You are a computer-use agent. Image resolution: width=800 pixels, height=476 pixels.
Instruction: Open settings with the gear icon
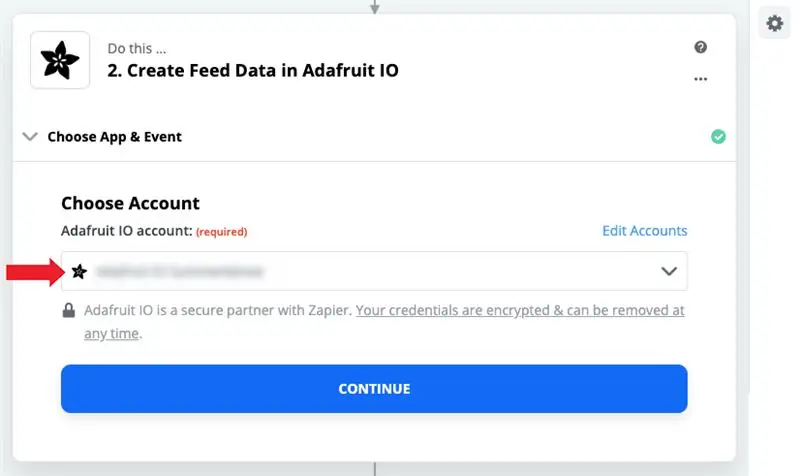(774, 23)
